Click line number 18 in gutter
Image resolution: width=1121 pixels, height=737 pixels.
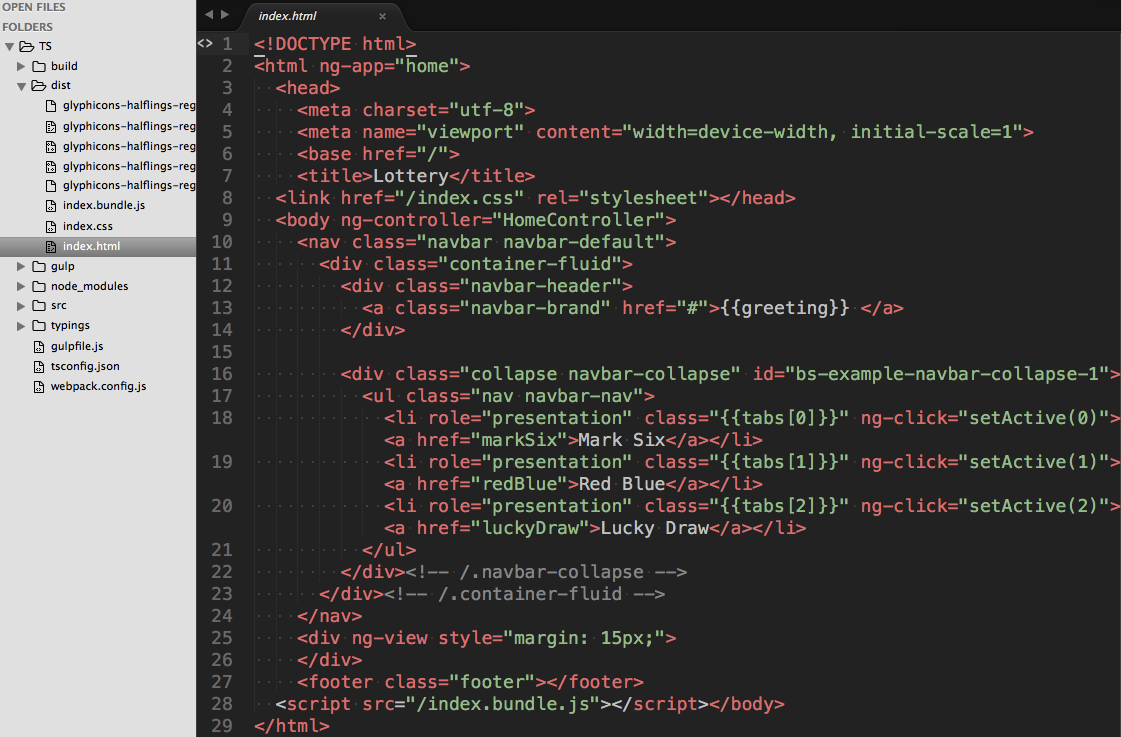(222, 417)
